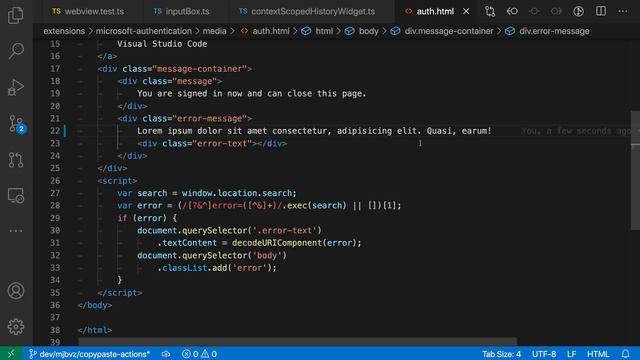The image size is (640, 360).
Task: Open extensions breadcrumb dropdown
Action: (x=64, y=31)
